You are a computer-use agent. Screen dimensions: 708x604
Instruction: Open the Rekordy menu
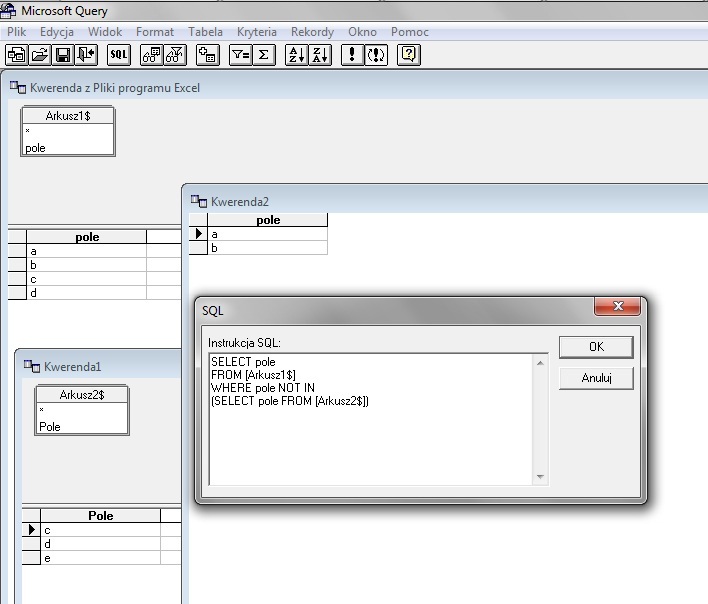click(312, 32)
